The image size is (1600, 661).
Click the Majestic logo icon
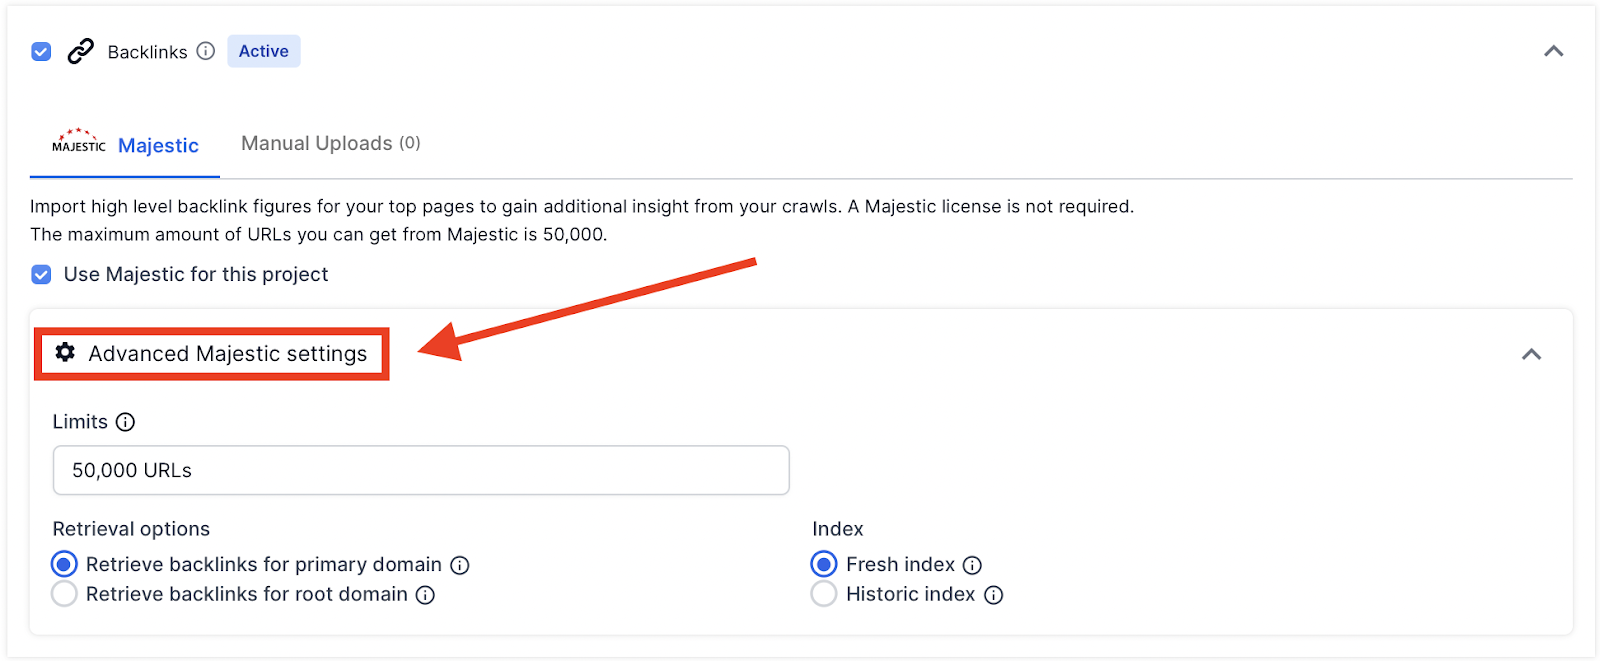point(78,142)
